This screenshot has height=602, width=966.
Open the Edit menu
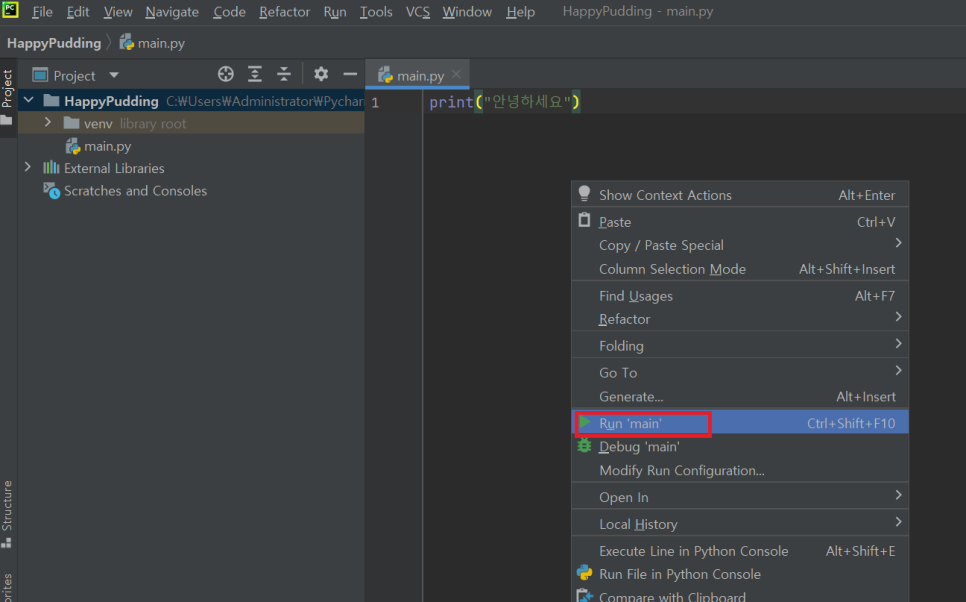[78, 12]
